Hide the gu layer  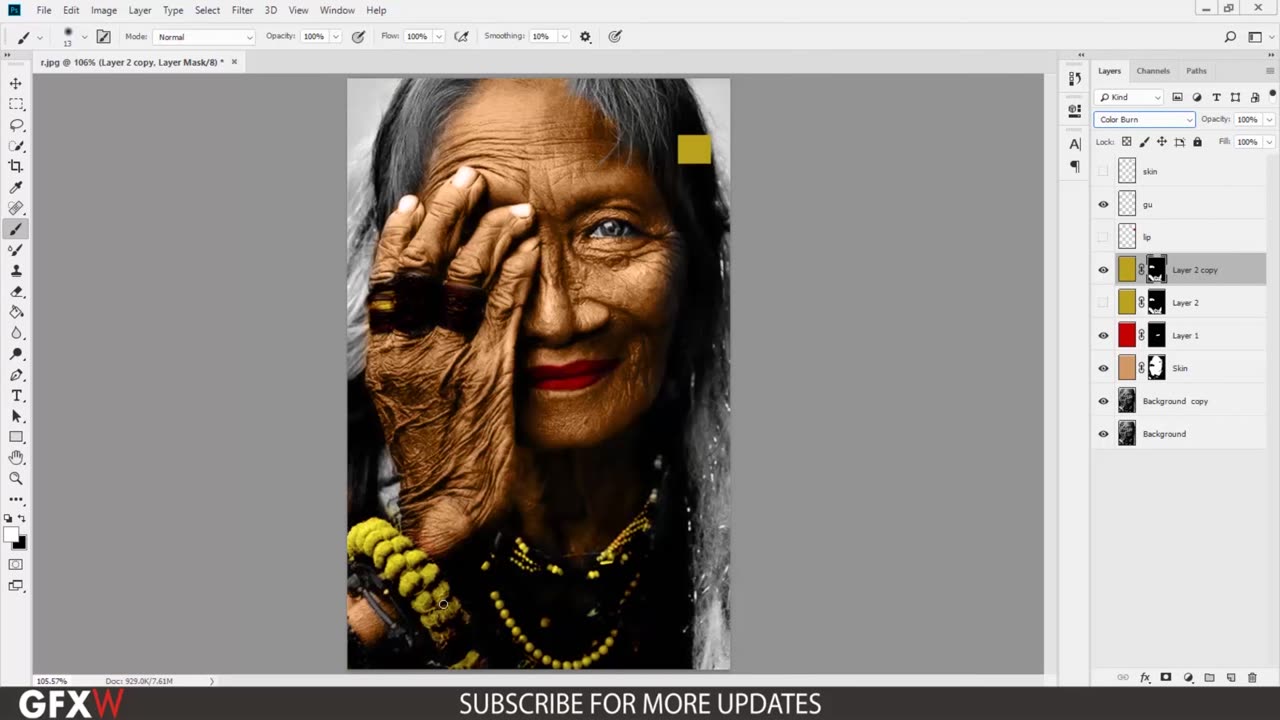click(x=1103, y=204)
